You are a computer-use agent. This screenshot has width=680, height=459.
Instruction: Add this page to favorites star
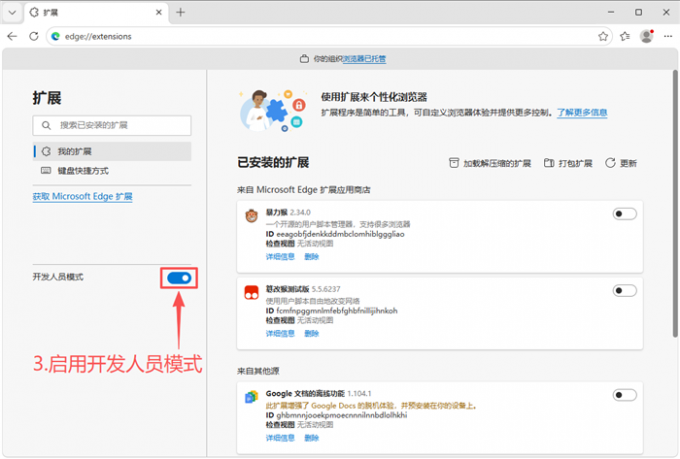tap(603, 36)
